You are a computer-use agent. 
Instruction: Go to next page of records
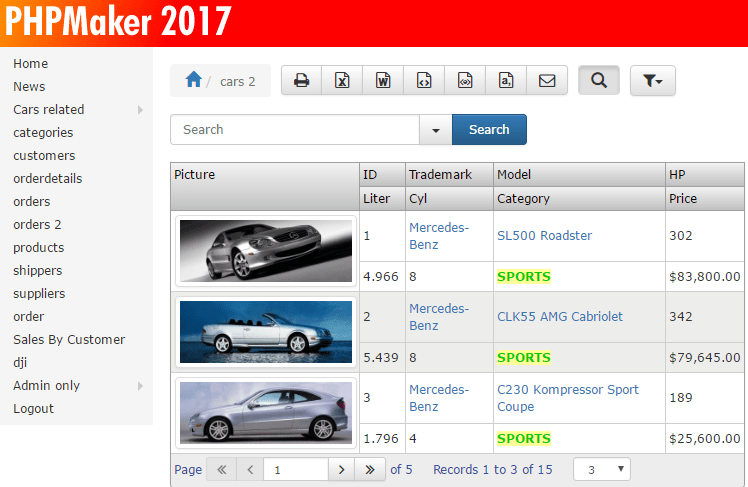click(341, 470)
